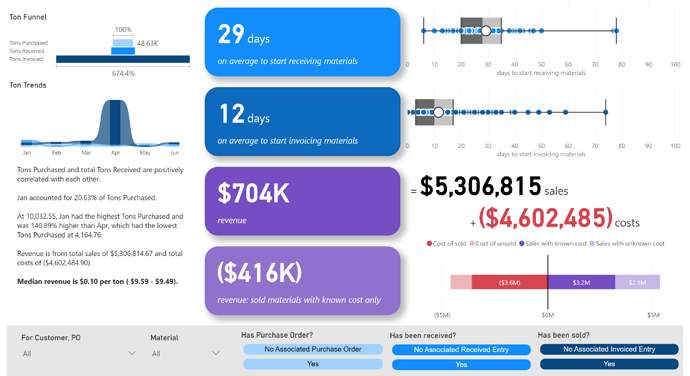Click the Sales with known cost legend dot

pyautogui.click(x=522, y=243)
